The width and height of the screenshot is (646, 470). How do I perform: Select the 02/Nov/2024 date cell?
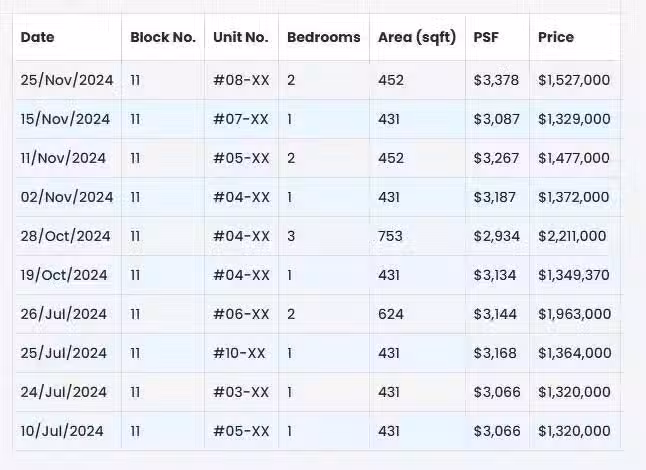pos(67,197)
